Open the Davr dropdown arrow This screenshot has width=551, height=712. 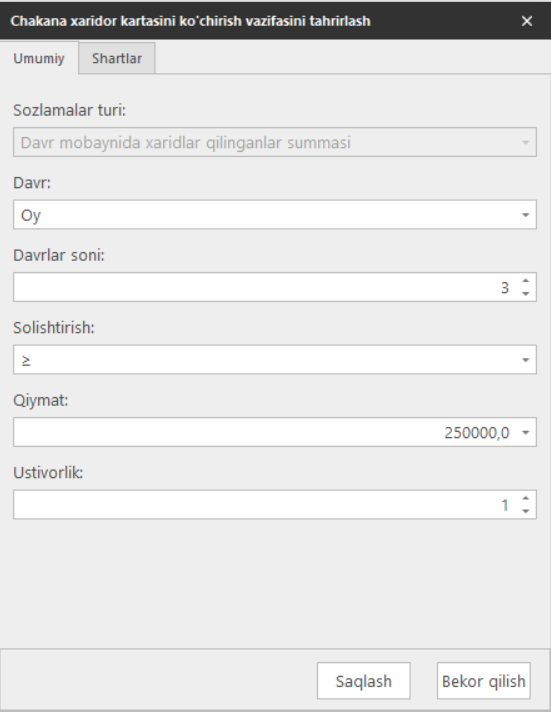[526, 215]
